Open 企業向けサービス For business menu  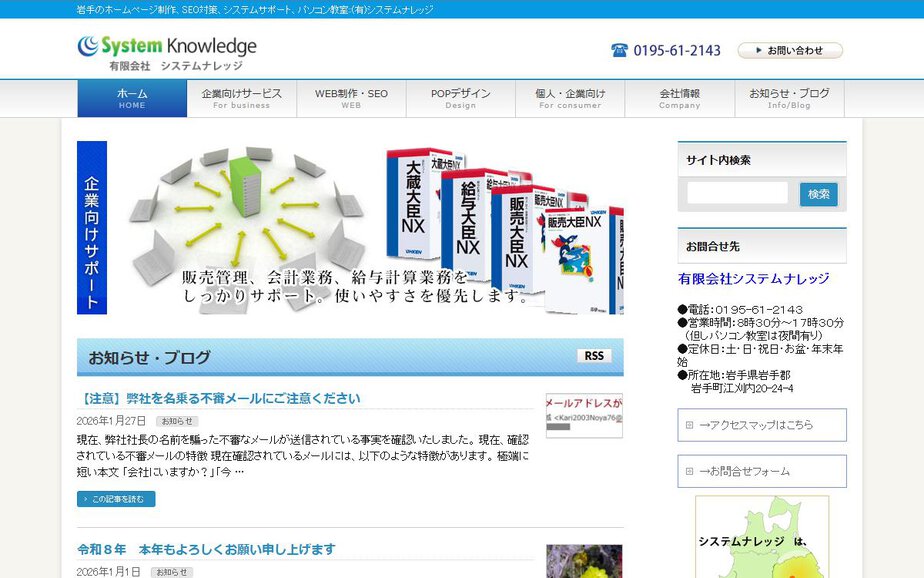tap(242, 98)
